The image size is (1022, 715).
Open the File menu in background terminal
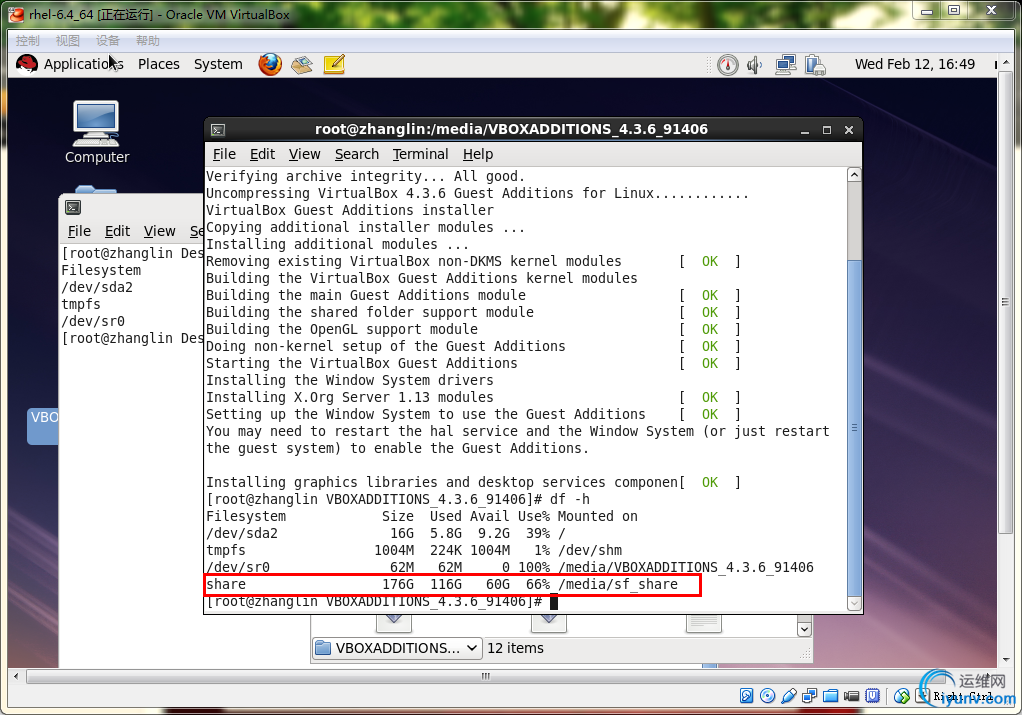click(x=80, y=231)
